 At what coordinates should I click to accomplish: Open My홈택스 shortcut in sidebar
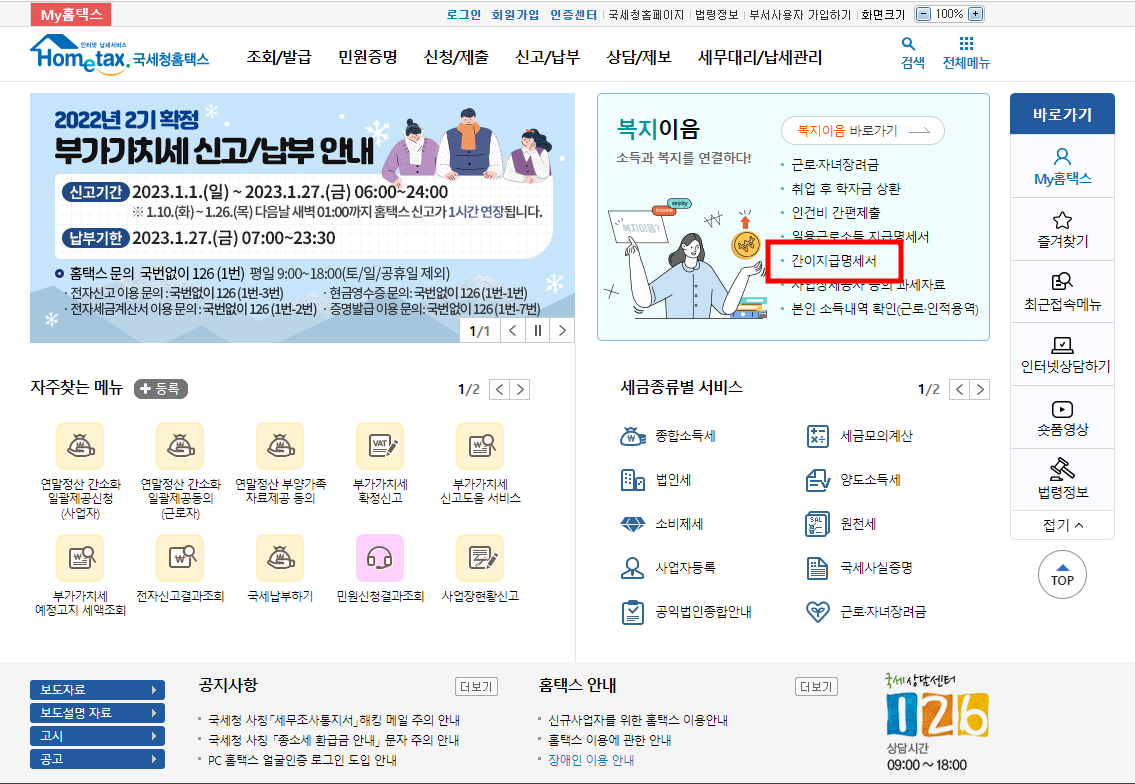point(1062,167)
